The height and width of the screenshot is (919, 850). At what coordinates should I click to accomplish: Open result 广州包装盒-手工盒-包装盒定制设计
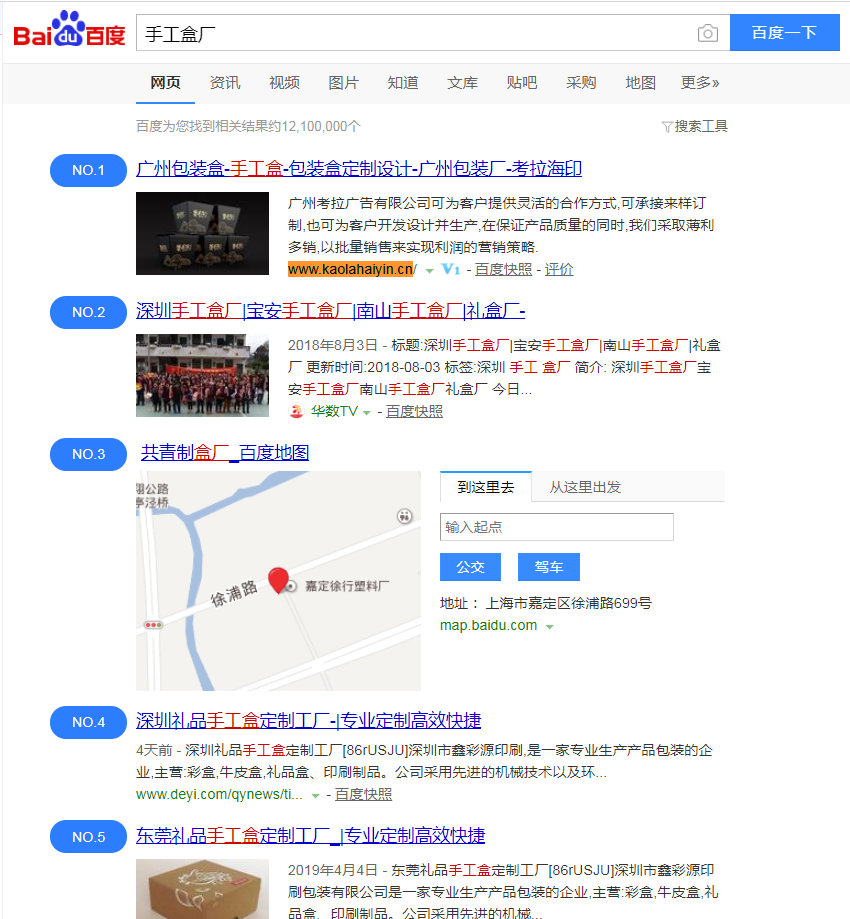359,169
